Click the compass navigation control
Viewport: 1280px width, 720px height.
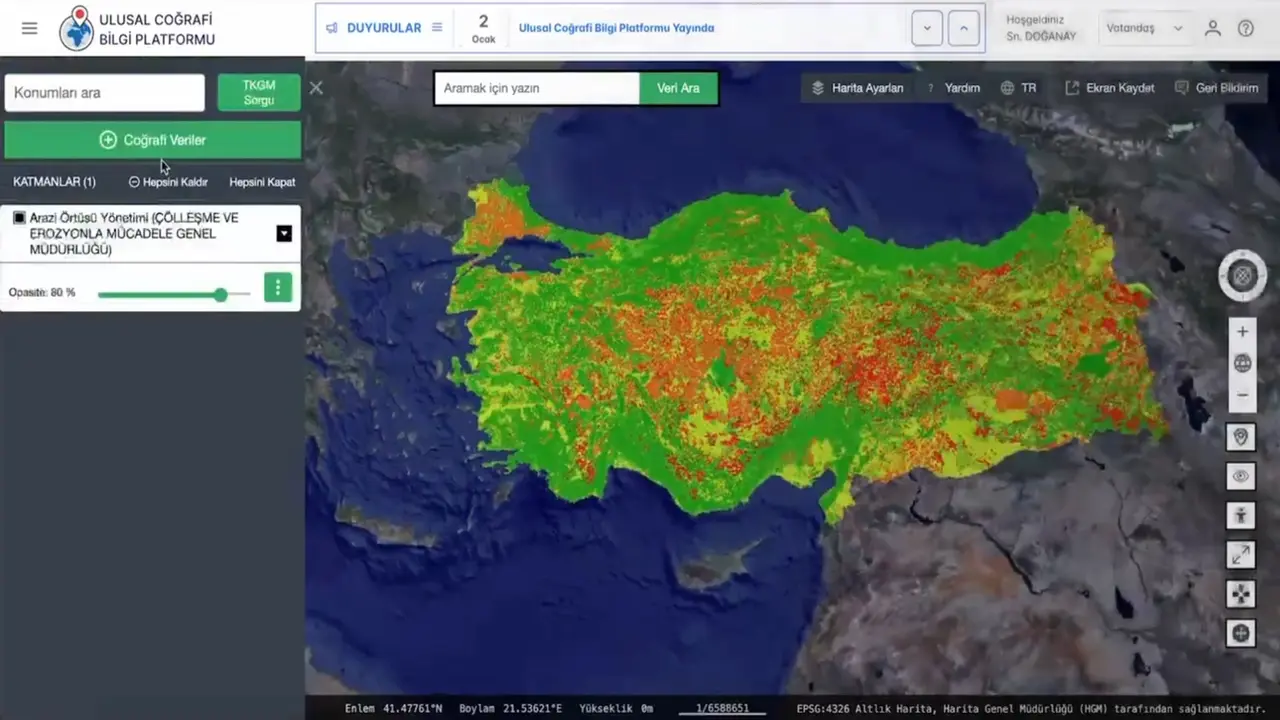1242,275
